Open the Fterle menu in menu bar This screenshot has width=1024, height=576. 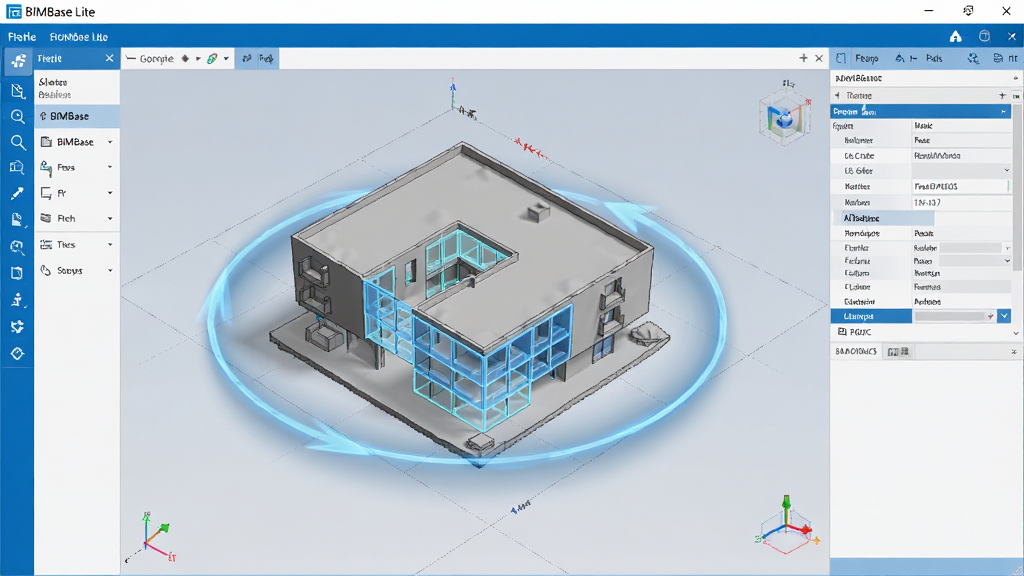pyautogui.click(x=22, y=37)
